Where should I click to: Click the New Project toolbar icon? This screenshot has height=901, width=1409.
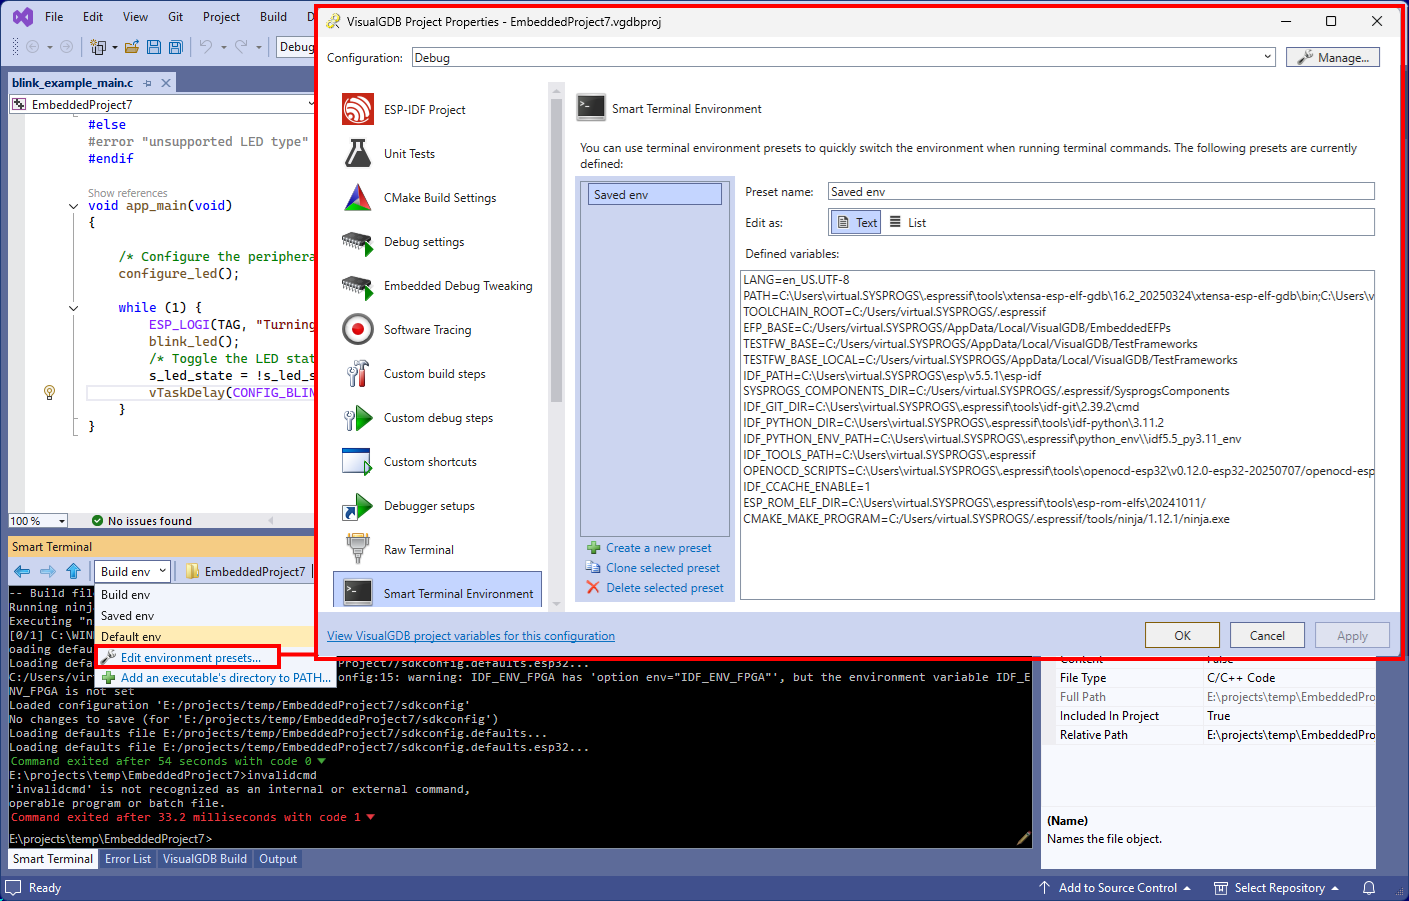97,46
